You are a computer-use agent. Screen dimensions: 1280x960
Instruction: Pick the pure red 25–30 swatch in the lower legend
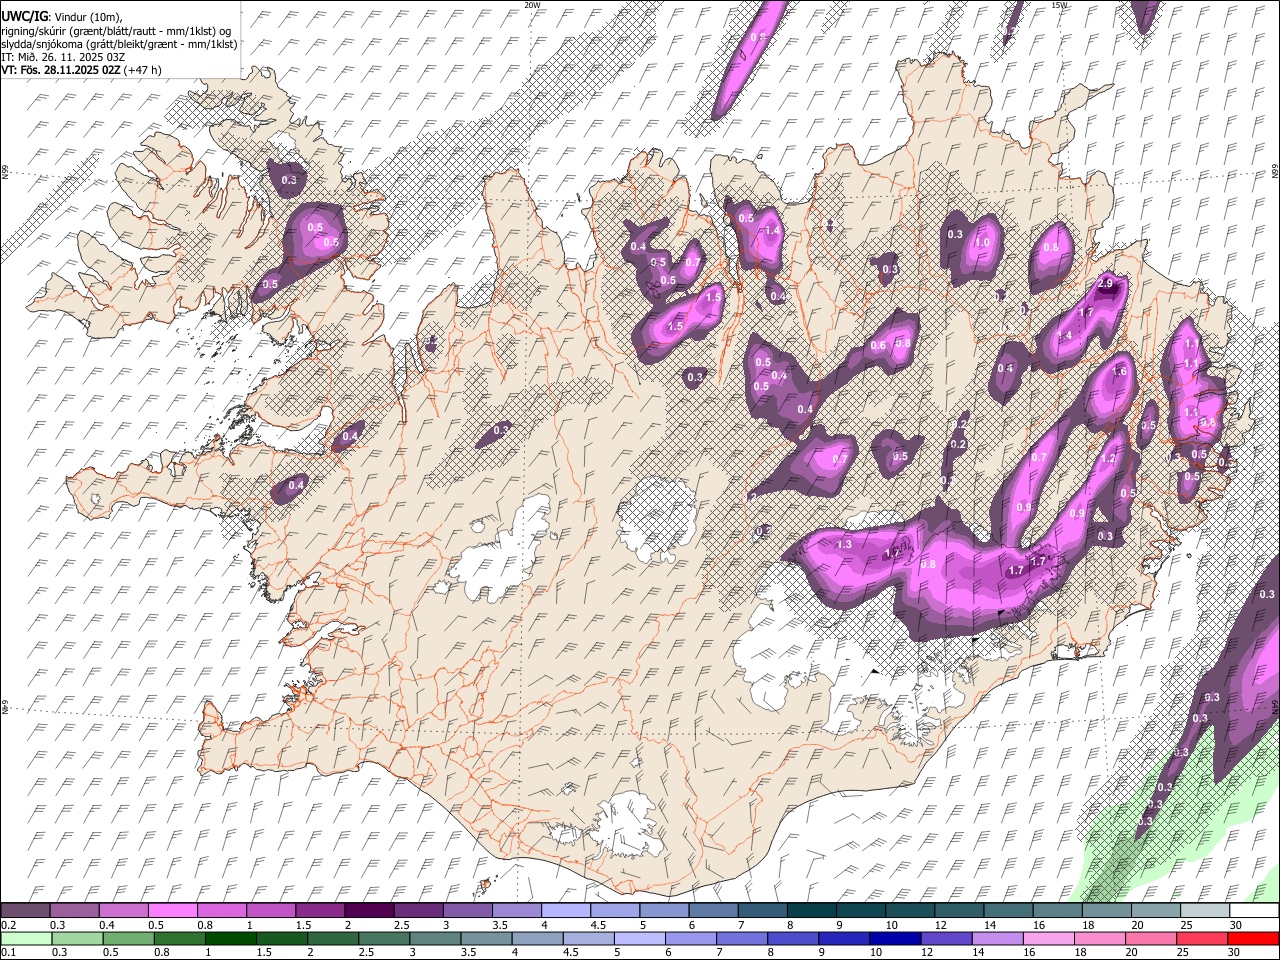(x=1252, y=938)
